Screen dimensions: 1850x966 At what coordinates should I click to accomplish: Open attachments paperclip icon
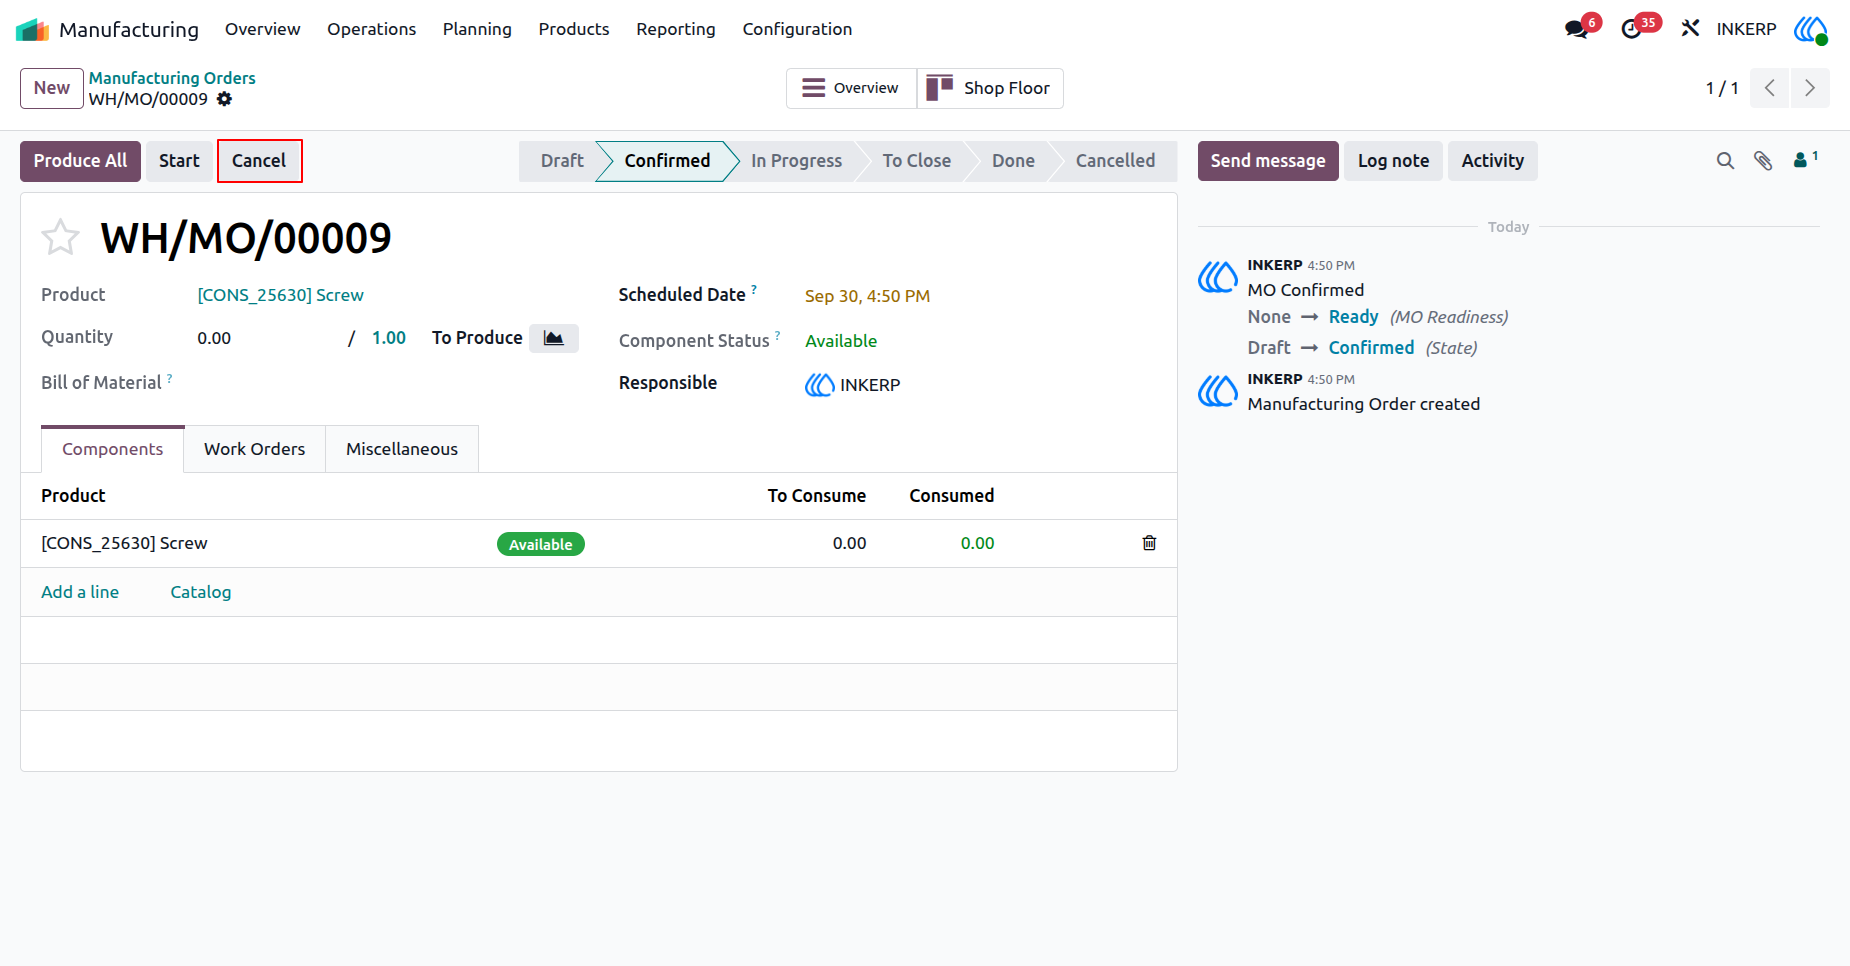1763,160
